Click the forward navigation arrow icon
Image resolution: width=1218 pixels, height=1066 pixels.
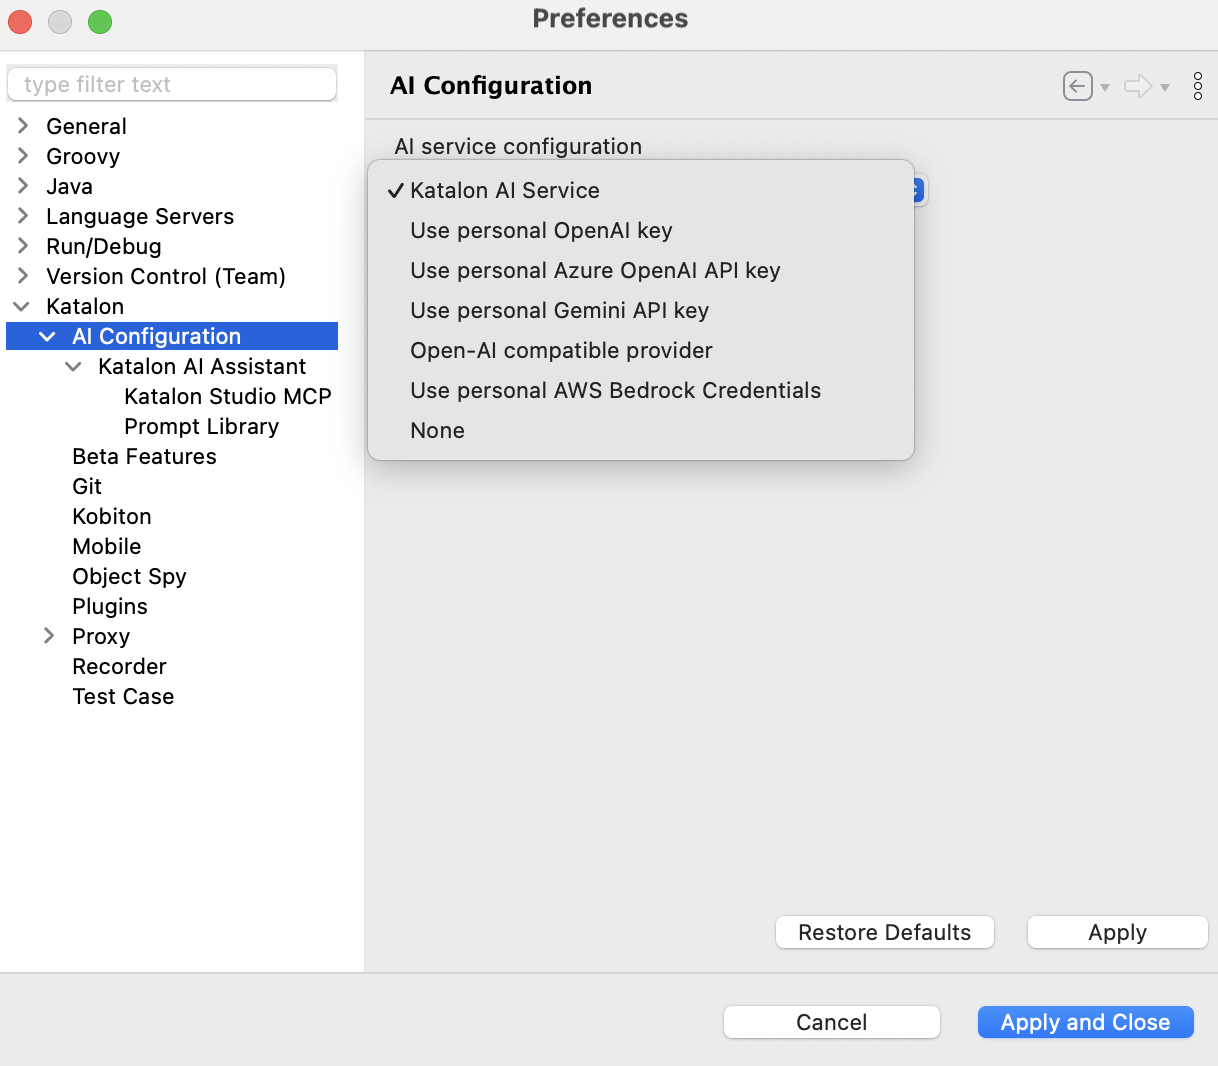click(x=1137, y=87)
